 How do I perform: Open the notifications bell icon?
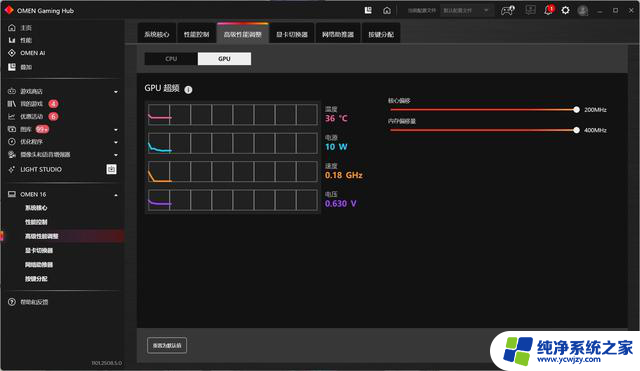coord(548,10)
